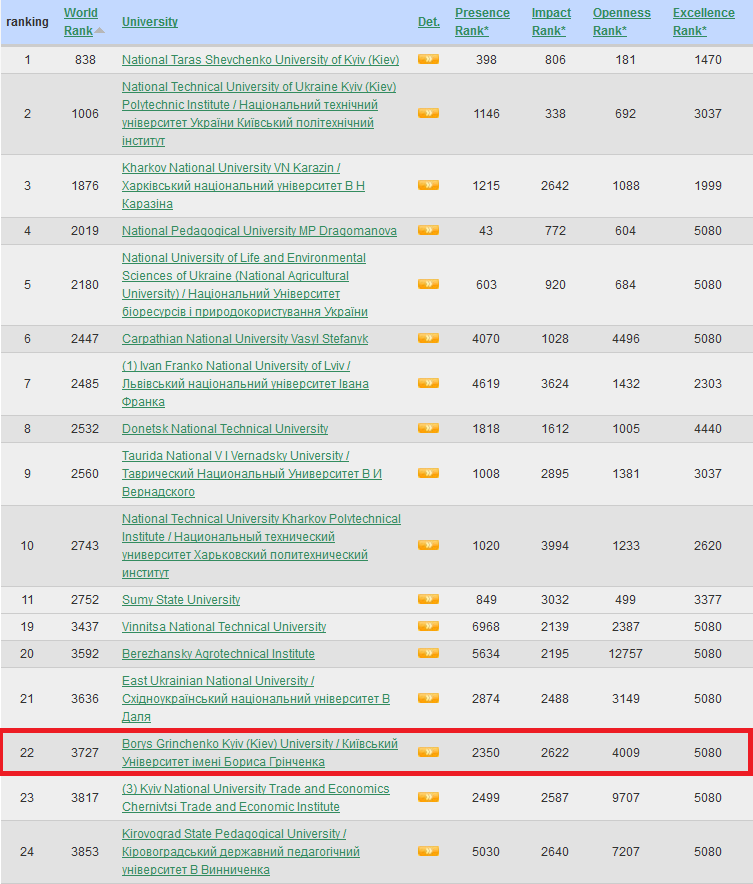Open details icon for Life and Environmental Sciences university
Image resolution: width=753 pixels, height=884 pixels.
click(x=428, y=284)
